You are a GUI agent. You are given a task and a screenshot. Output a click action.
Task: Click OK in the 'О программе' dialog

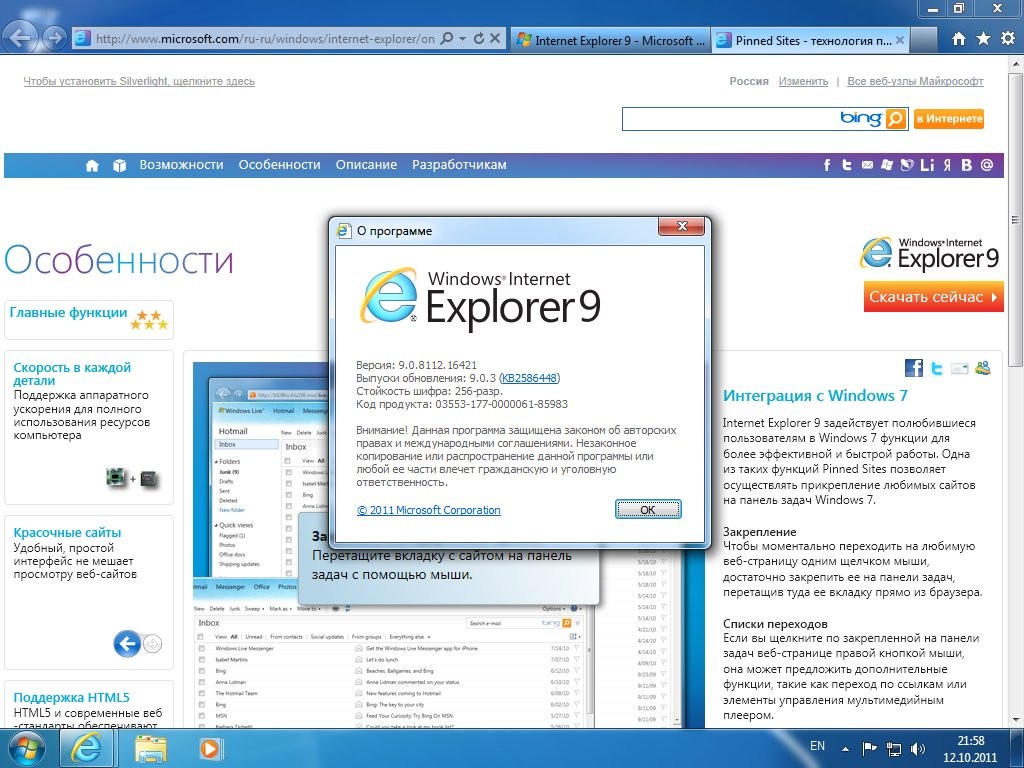click(648, 509)
